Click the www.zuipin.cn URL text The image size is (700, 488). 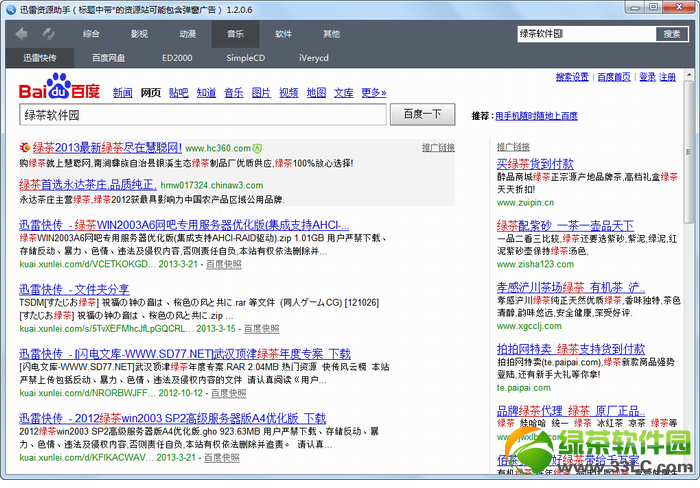pyautogui.click(x=525, y=203)
